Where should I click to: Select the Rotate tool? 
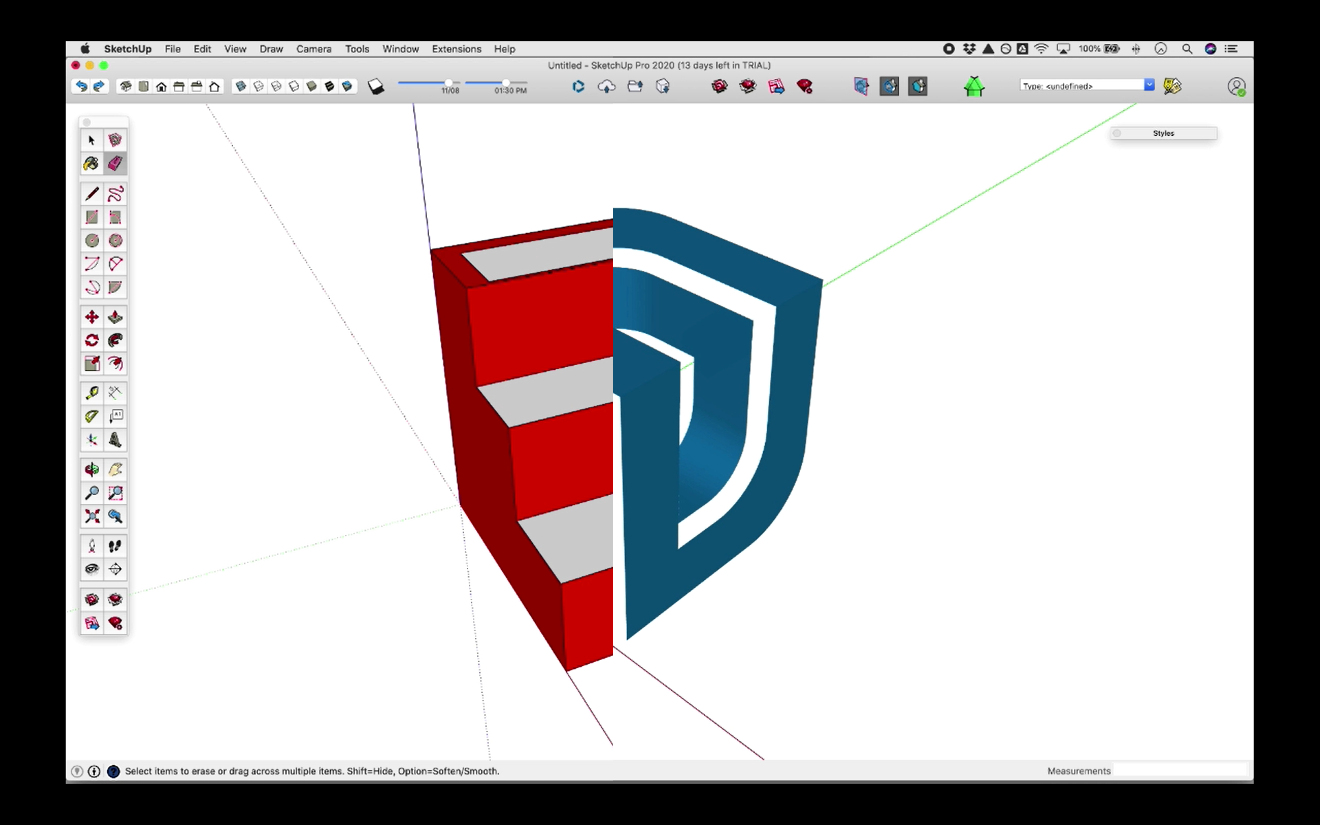point(92,341)
